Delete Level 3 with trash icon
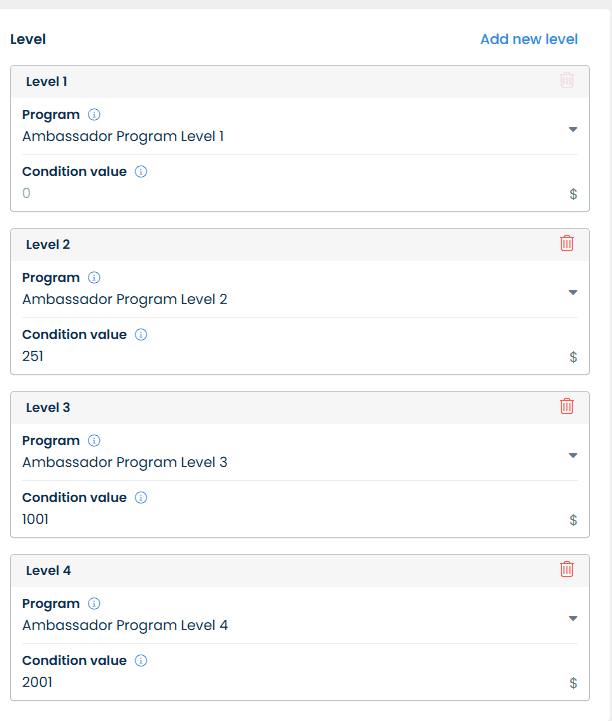This screenshot has height=721, width=612. (566, 406)
